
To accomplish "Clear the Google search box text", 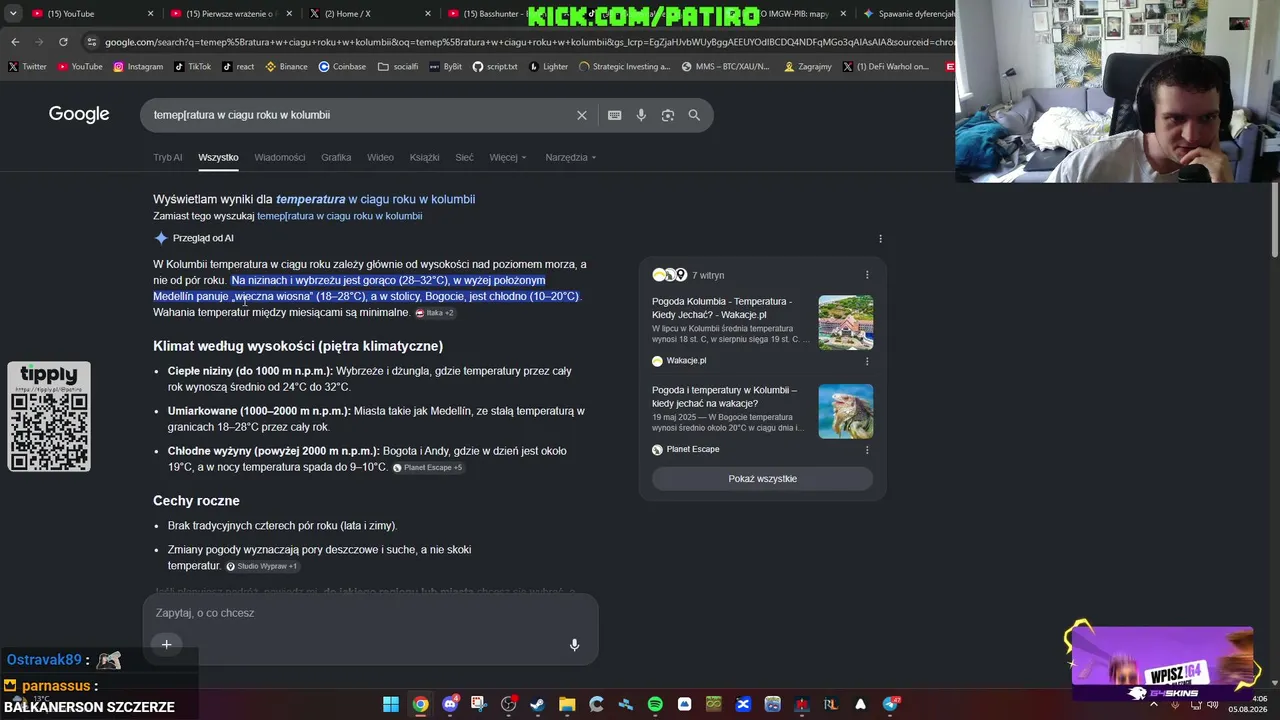I will 582,115.
